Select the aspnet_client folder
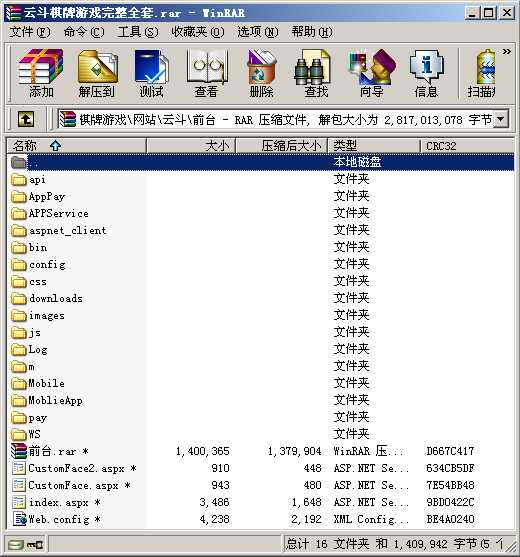 (x=67, y=231)
